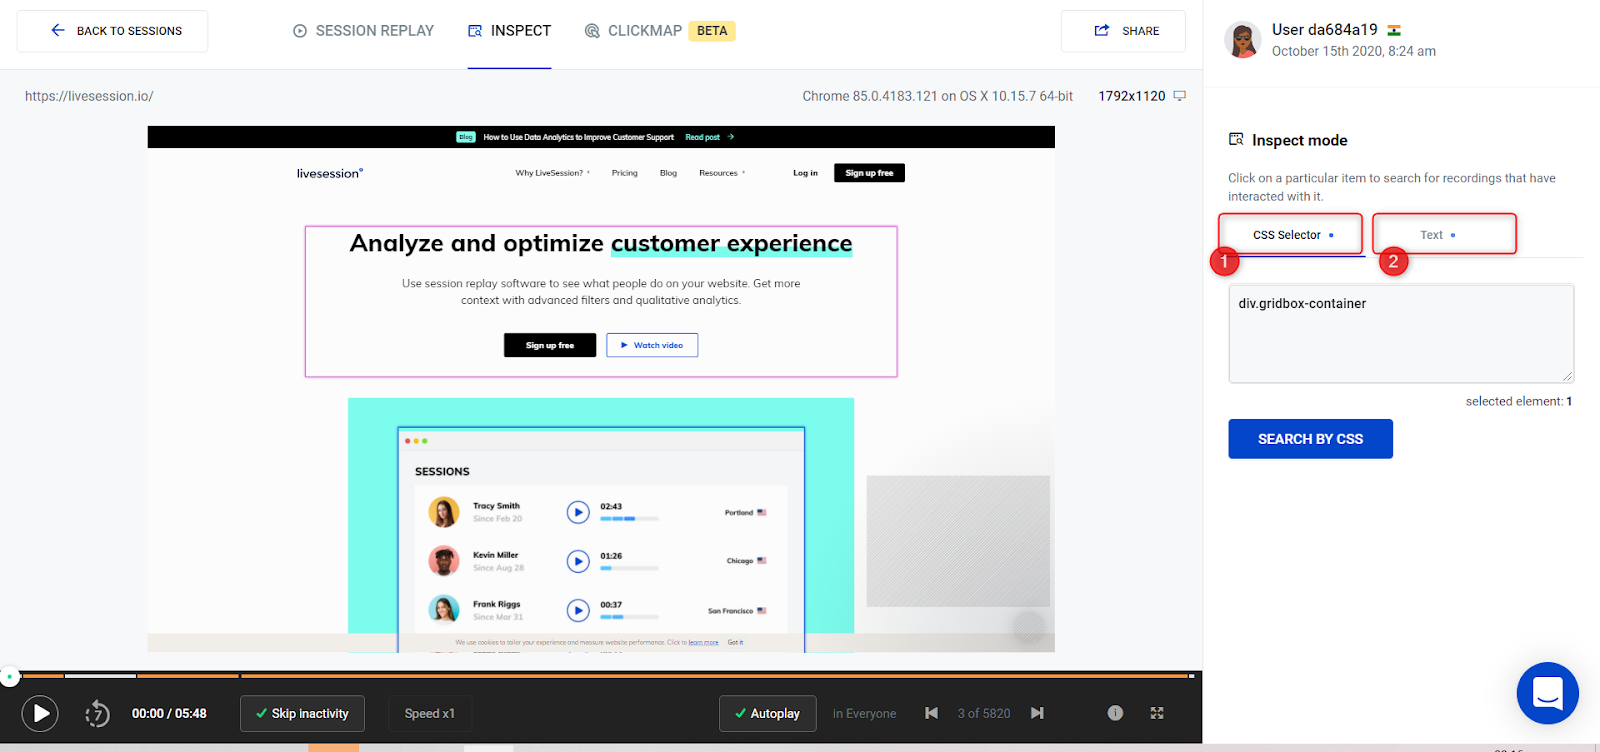This screenshot has width=1600, height=752.
Task: Click the screen resolution monitor icon
Action: [1180, 96]
